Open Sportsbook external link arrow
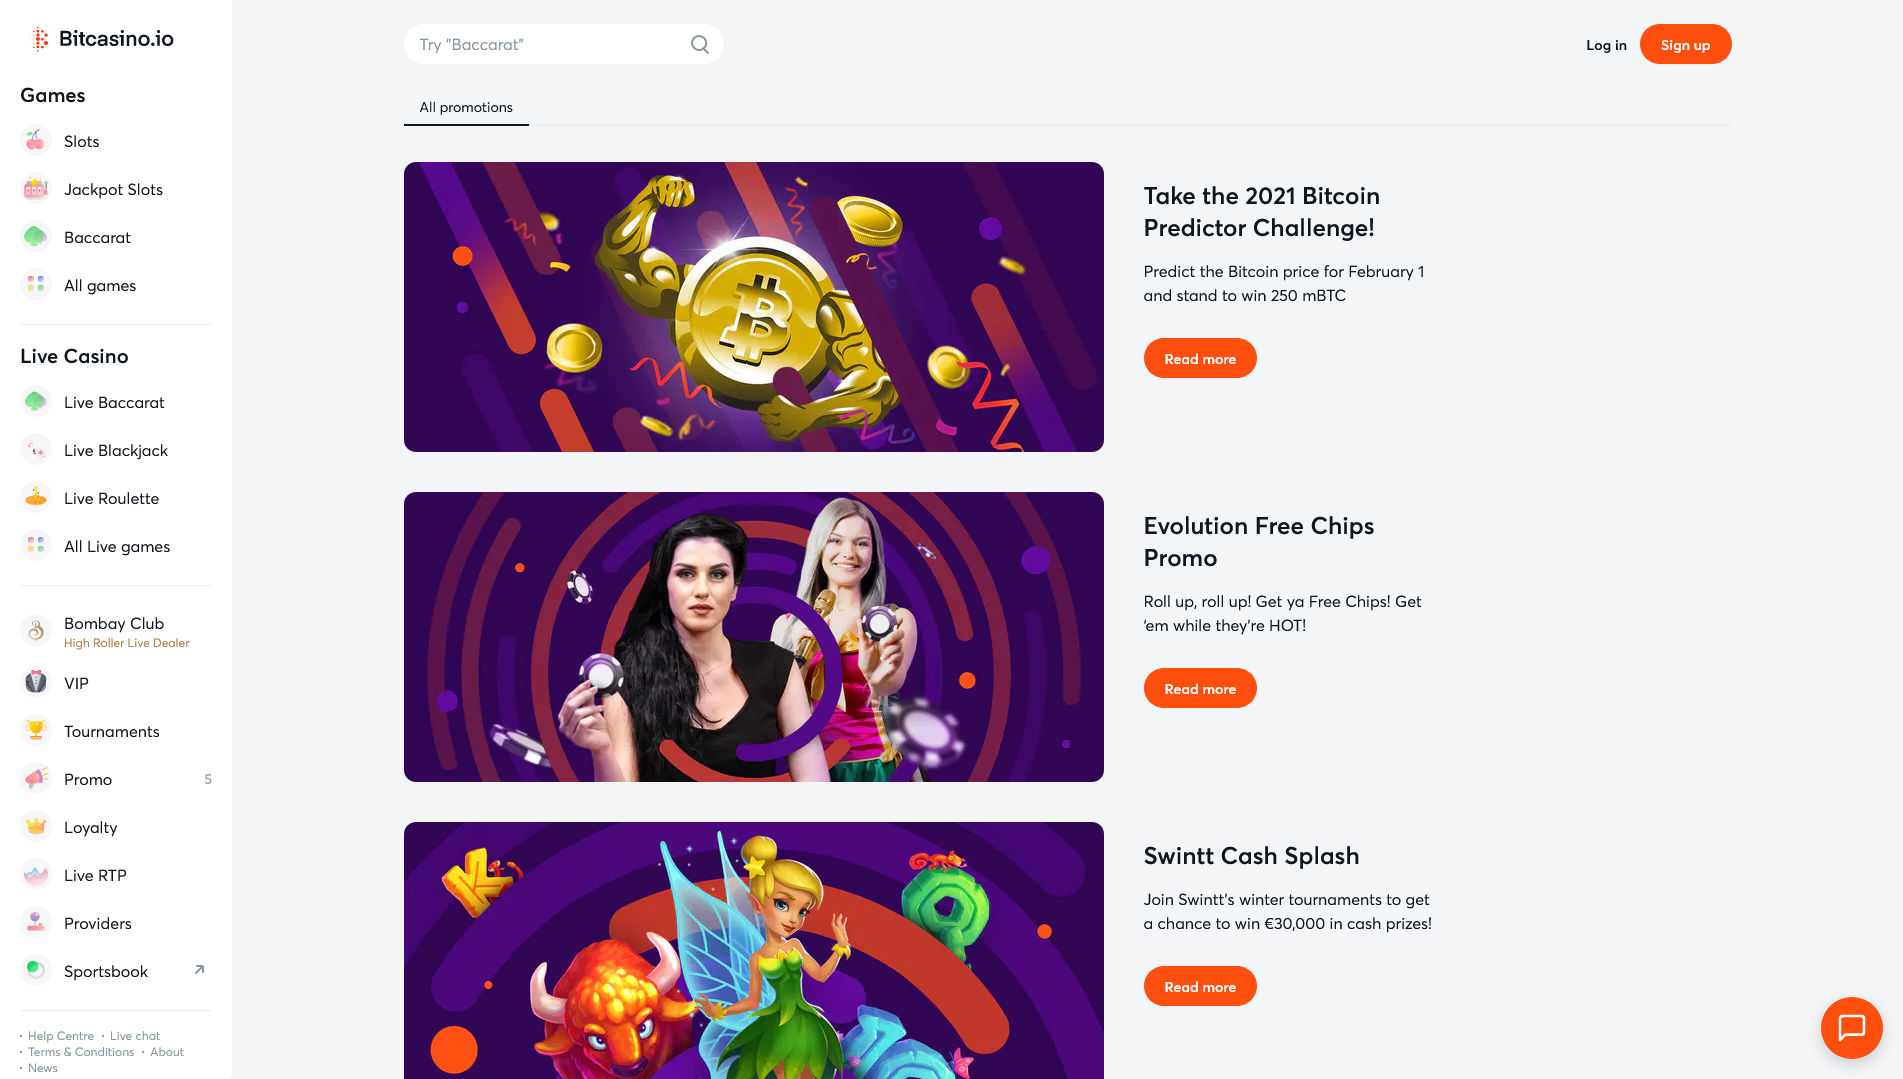The width and height of the screenshot is (1903, 1079). tap(199, 970)
